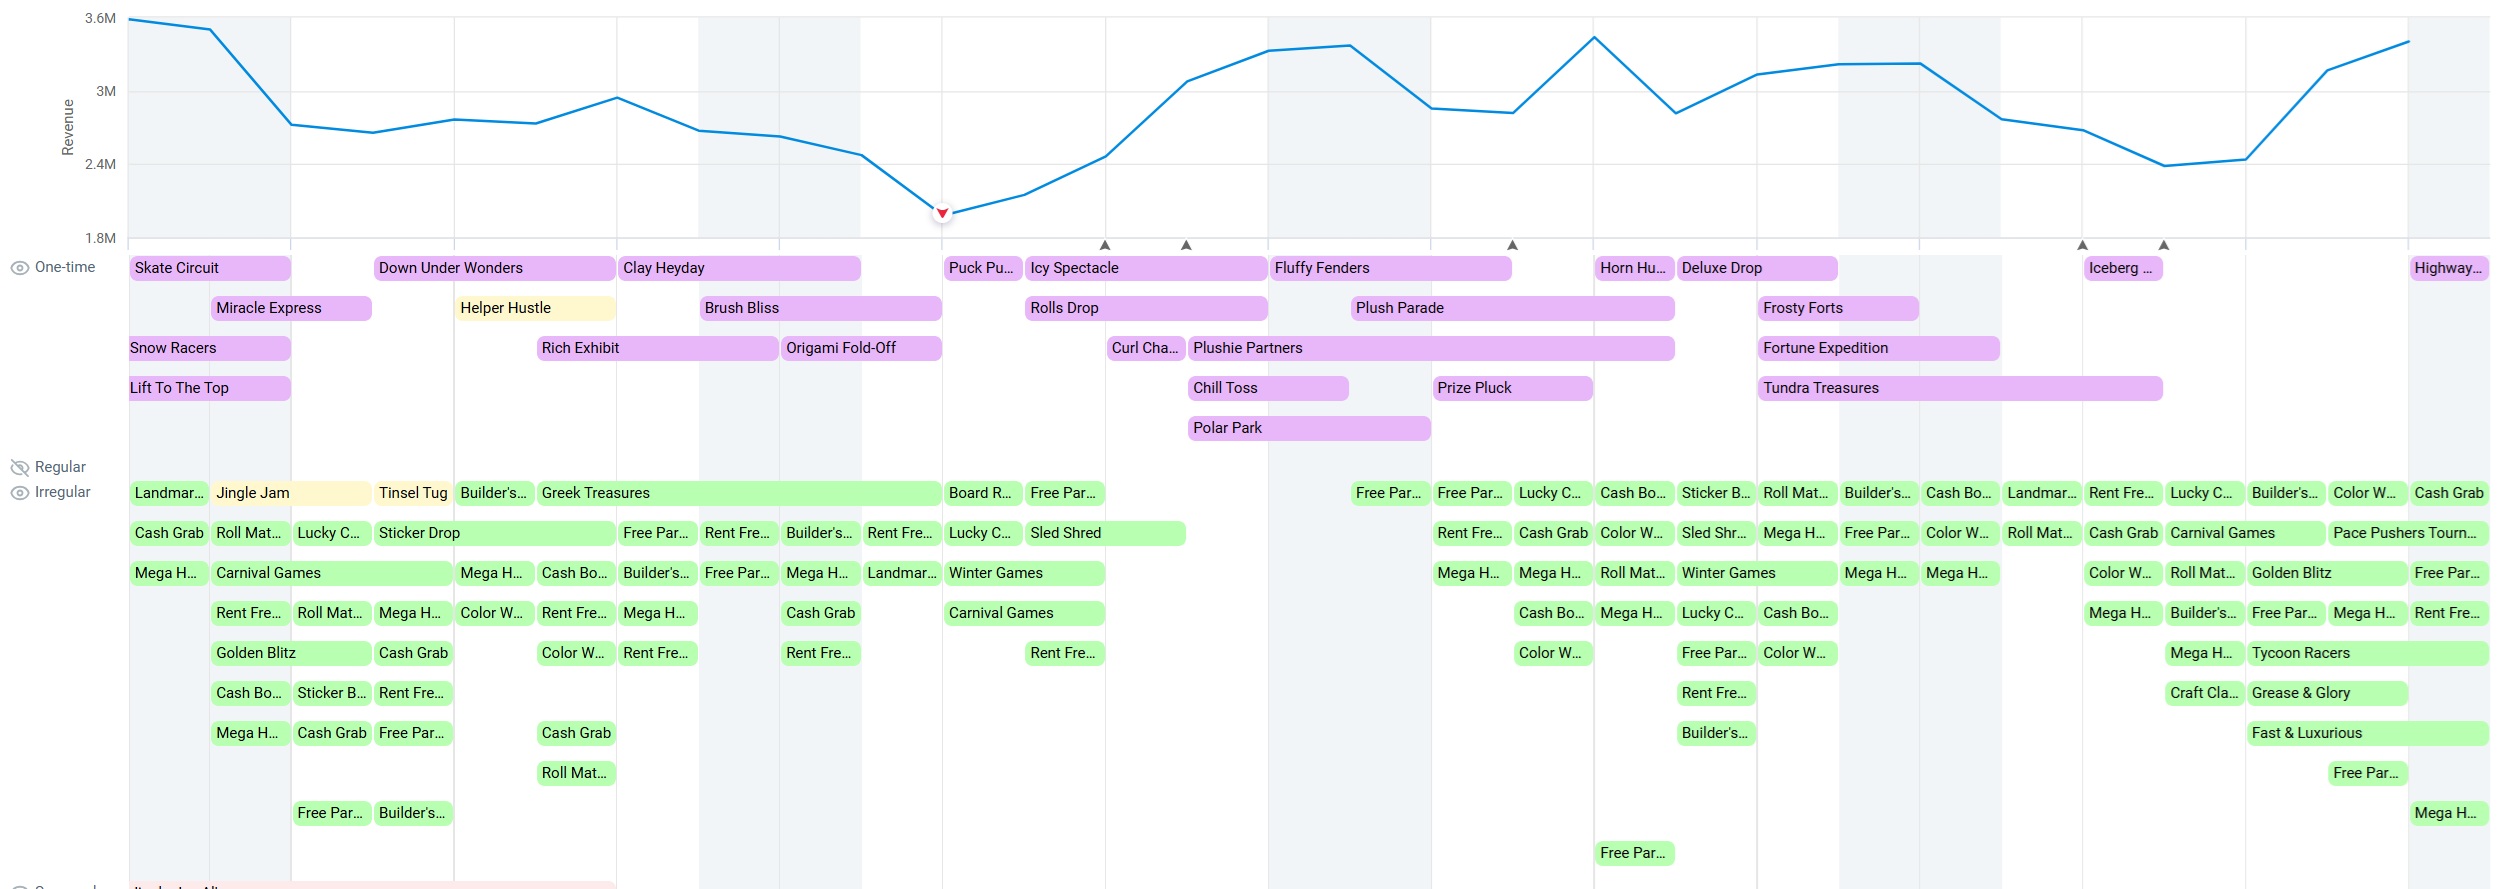Open the Horn Hu... event

pos(1634,268)
